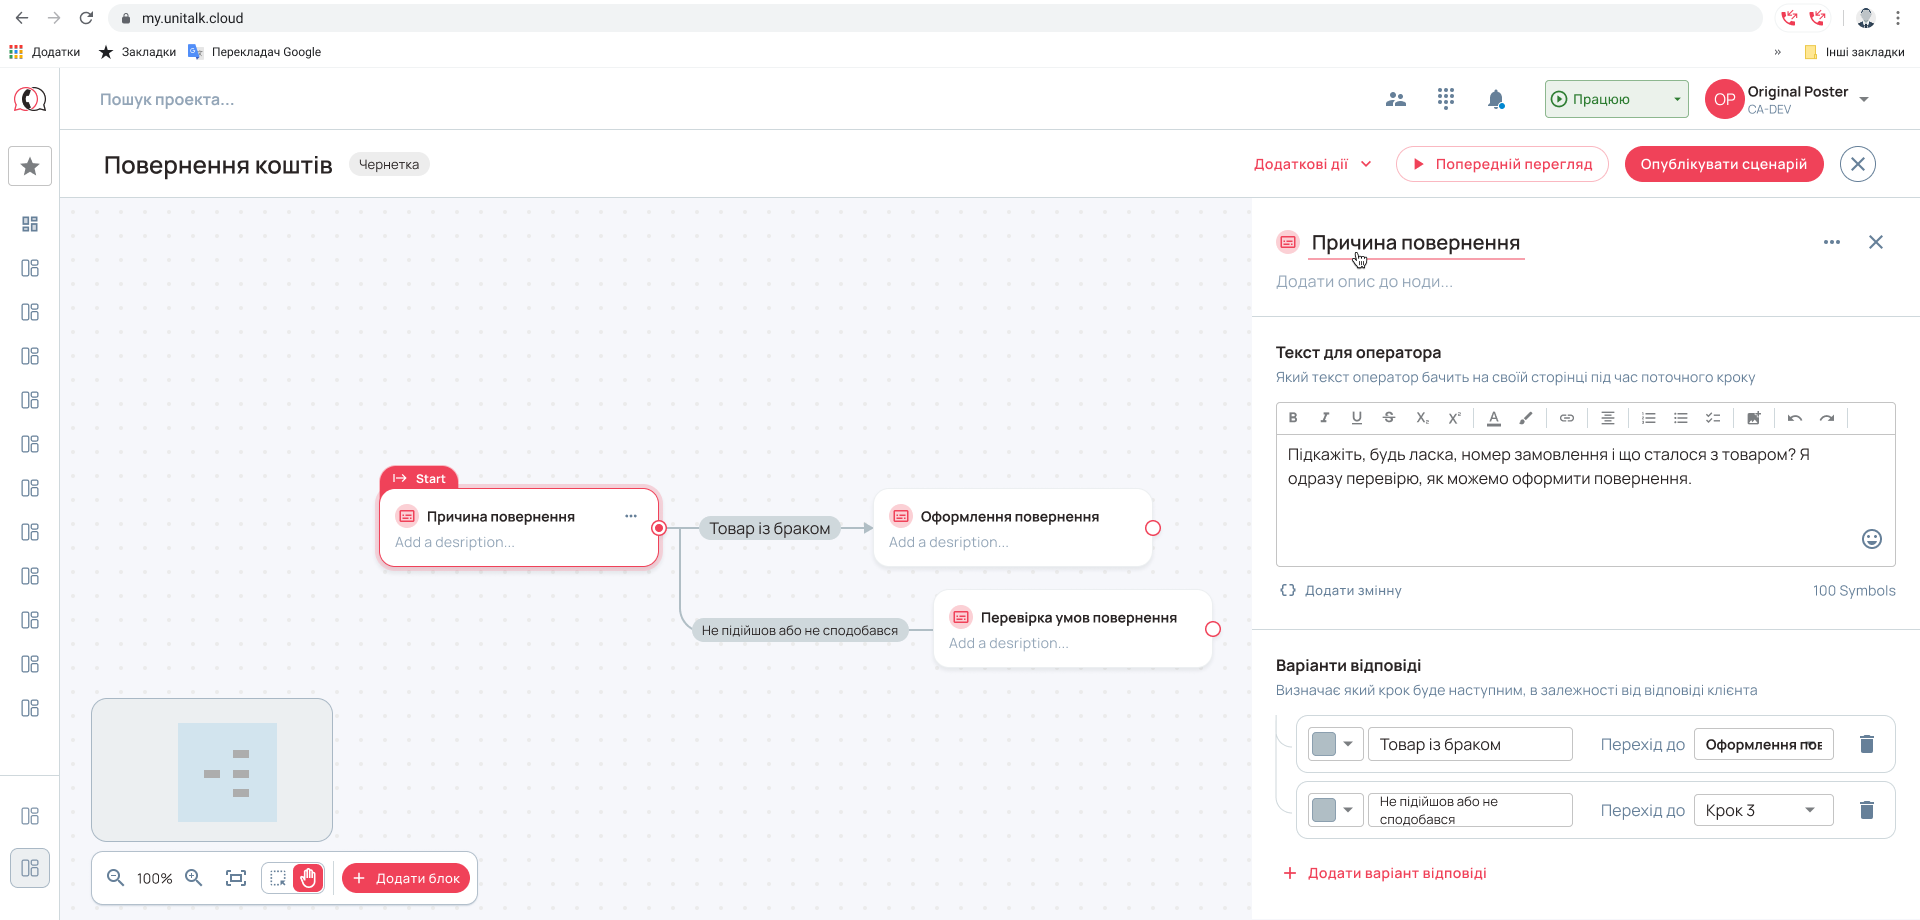Image resolution: width=1920 pixels, height=920 pixels.
Task: Expand the Original Poster account menu
Action: click(1864, 99)
